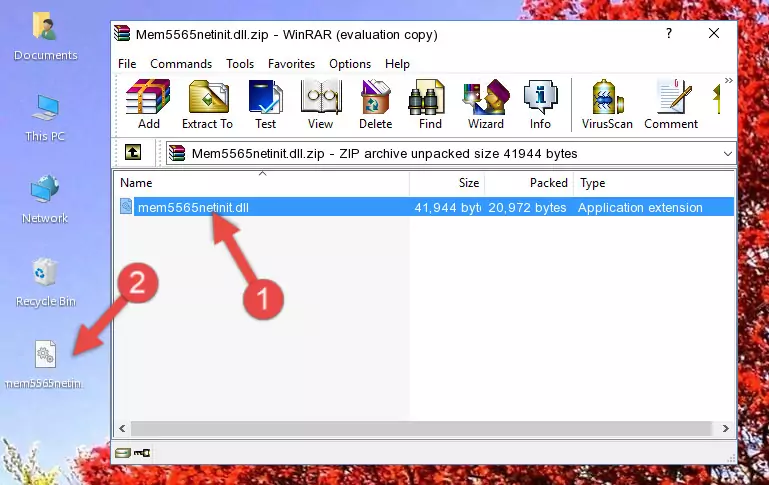Open the View file tool
Image resolution: width=769 pixels, height=485 pixels.
(321, 104)
